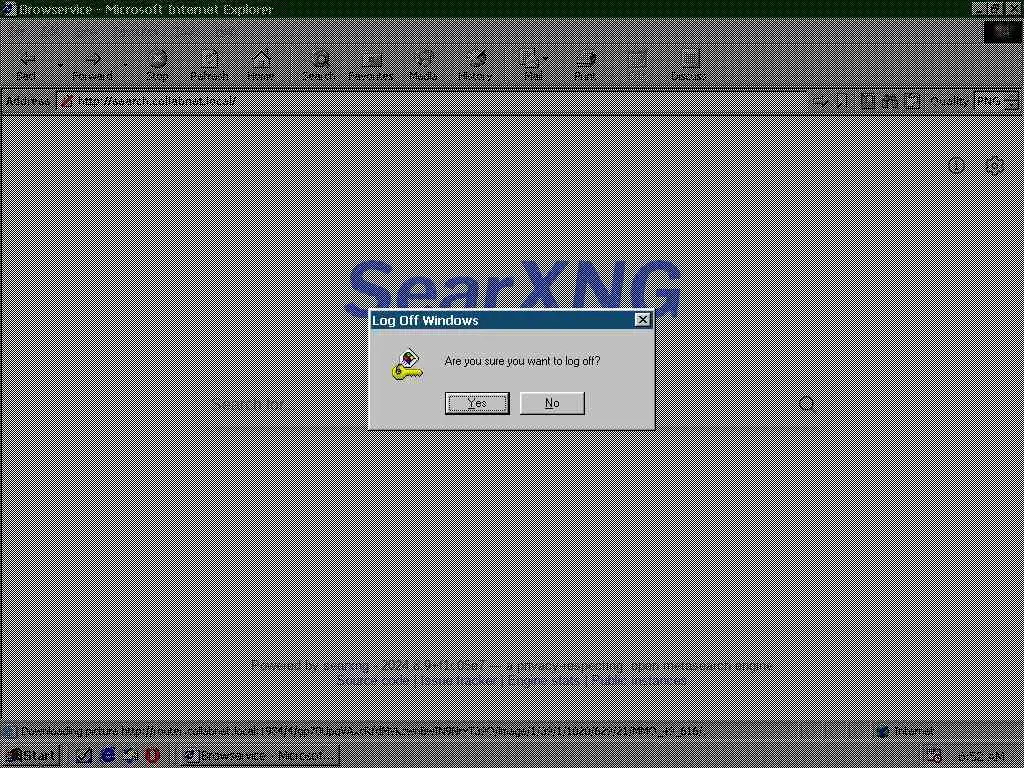Open the Issue tracker link
Viewport: 1024px width, 768px height.
click(458, 680)
